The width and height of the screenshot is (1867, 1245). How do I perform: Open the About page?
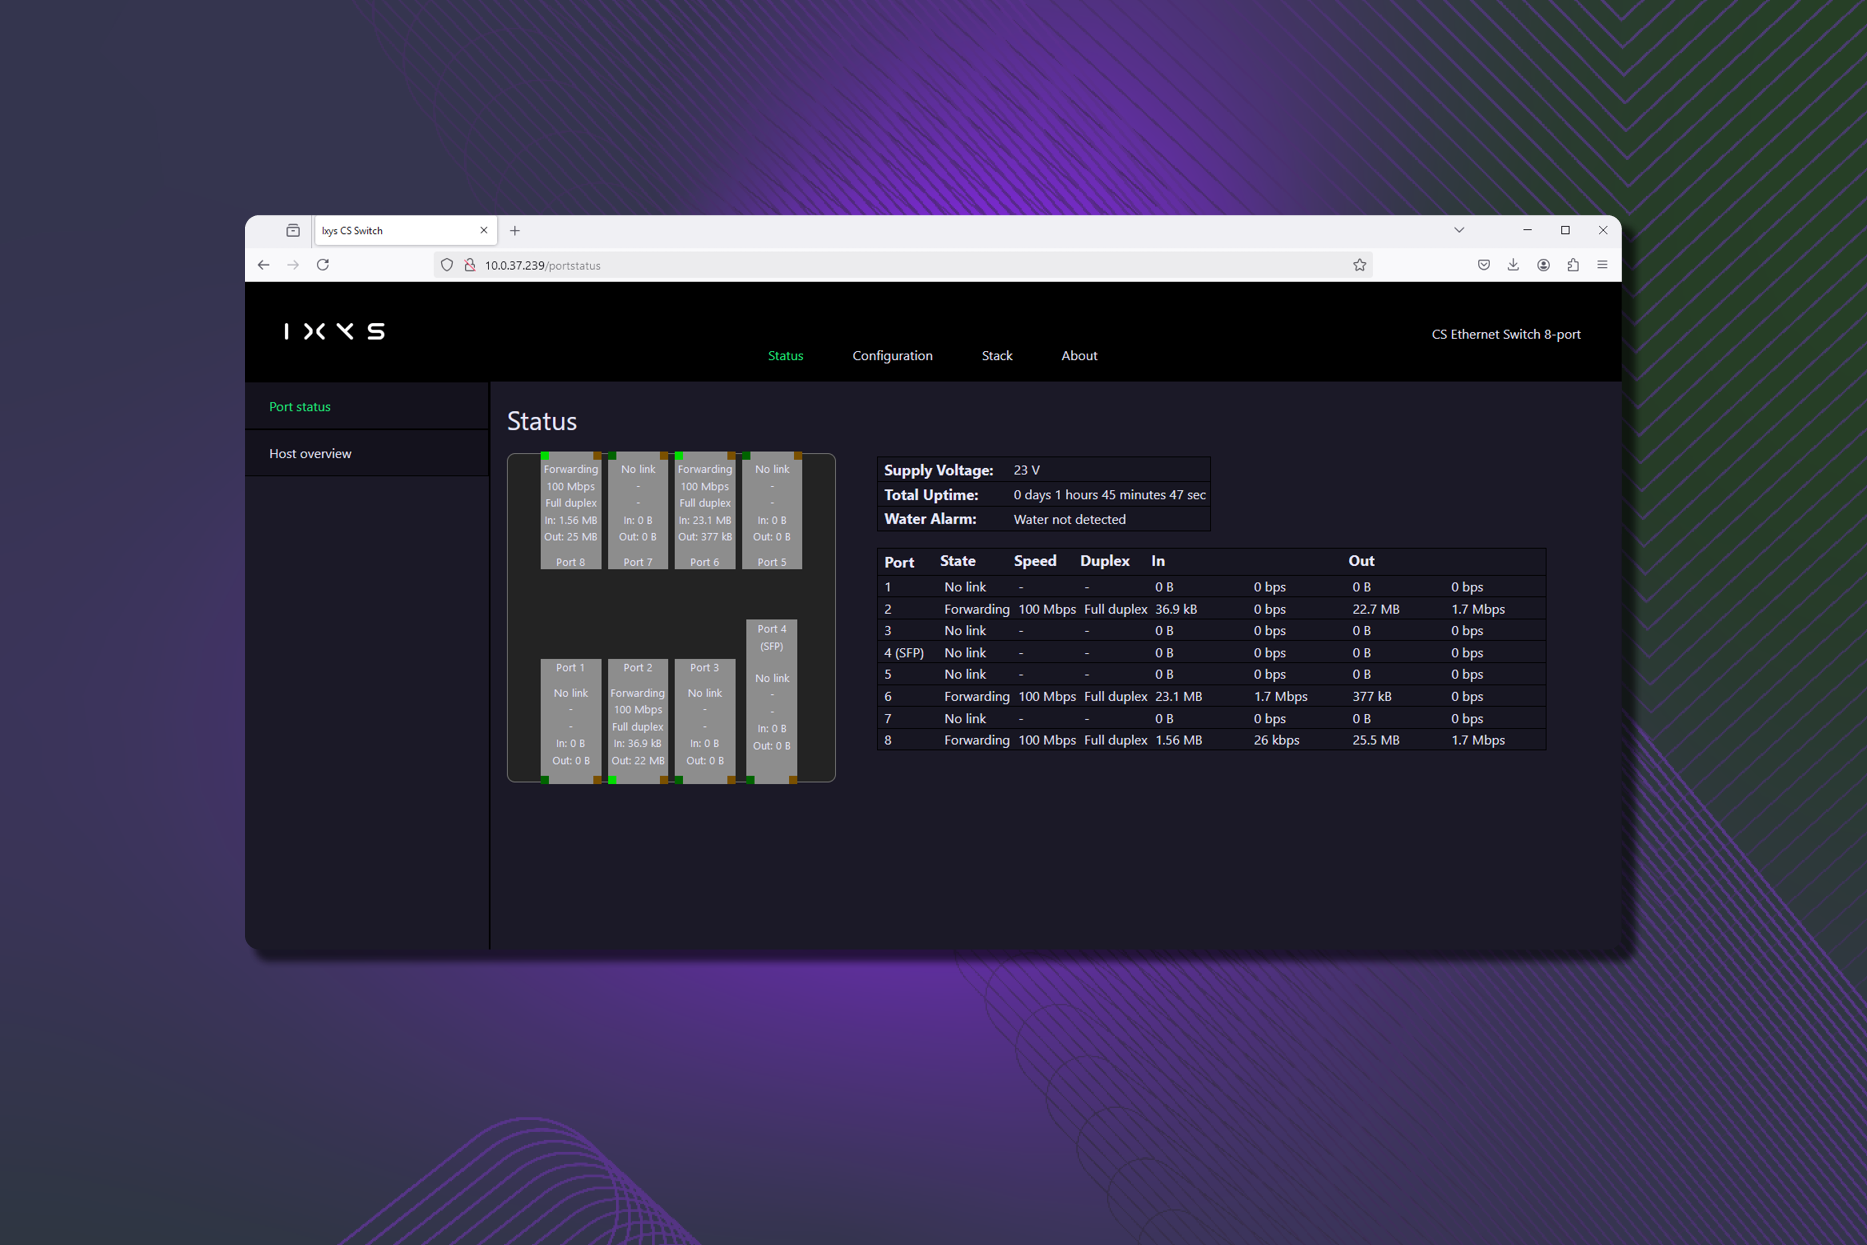[x=1078, y=356]
